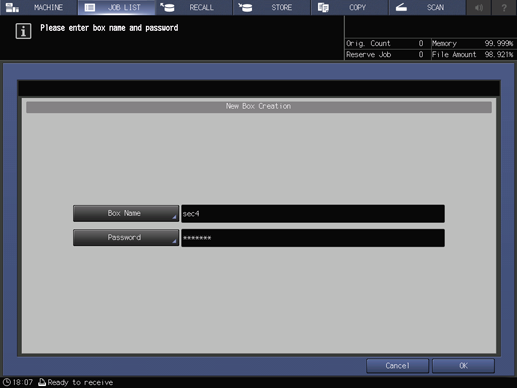
Task: Click the scanner icon
Action: coord(401,7)
